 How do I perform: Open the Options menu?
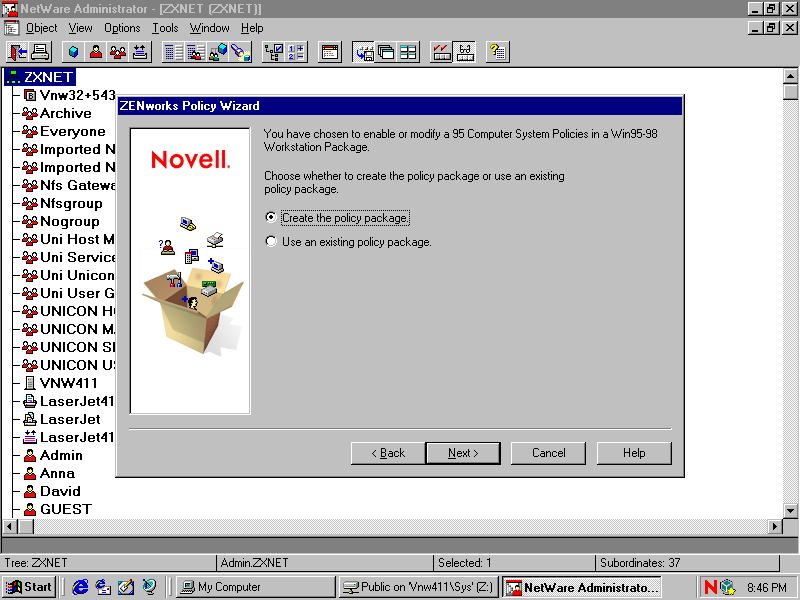click(122, 28)
